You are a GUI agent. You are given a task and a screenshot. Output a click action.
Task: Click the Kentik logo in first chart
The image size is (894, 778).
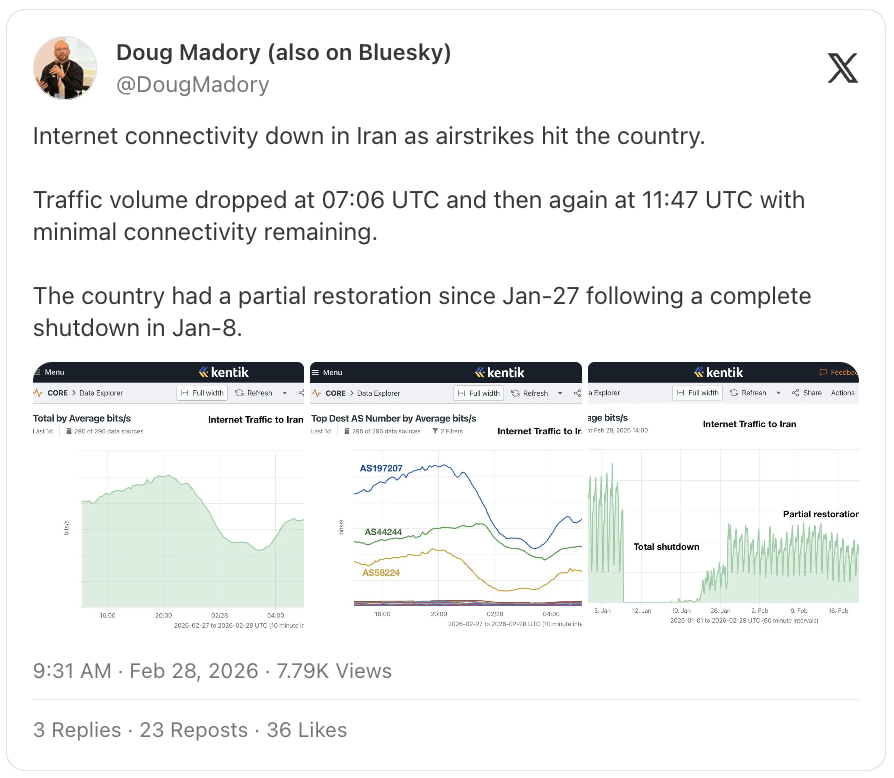click(224, 372)
